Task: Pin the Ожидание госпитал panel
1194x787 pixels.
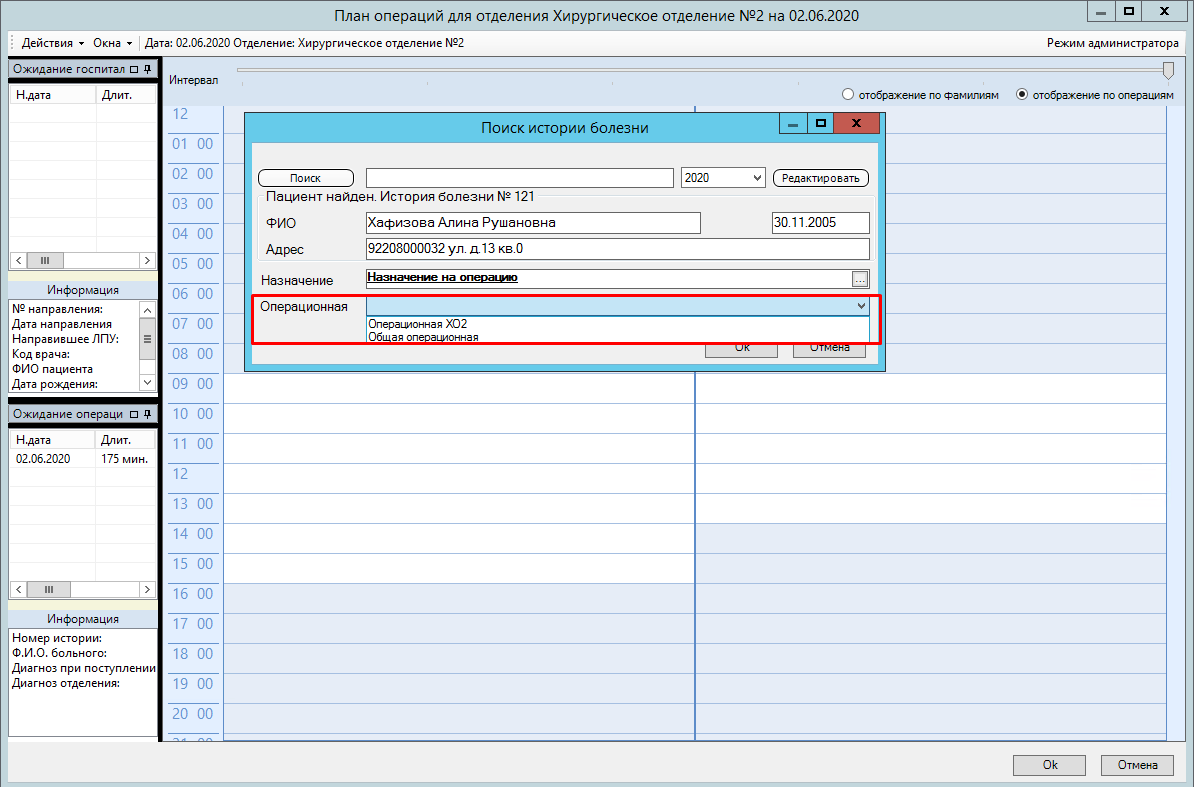Action: pyautogui.click(x=148, y=69)
